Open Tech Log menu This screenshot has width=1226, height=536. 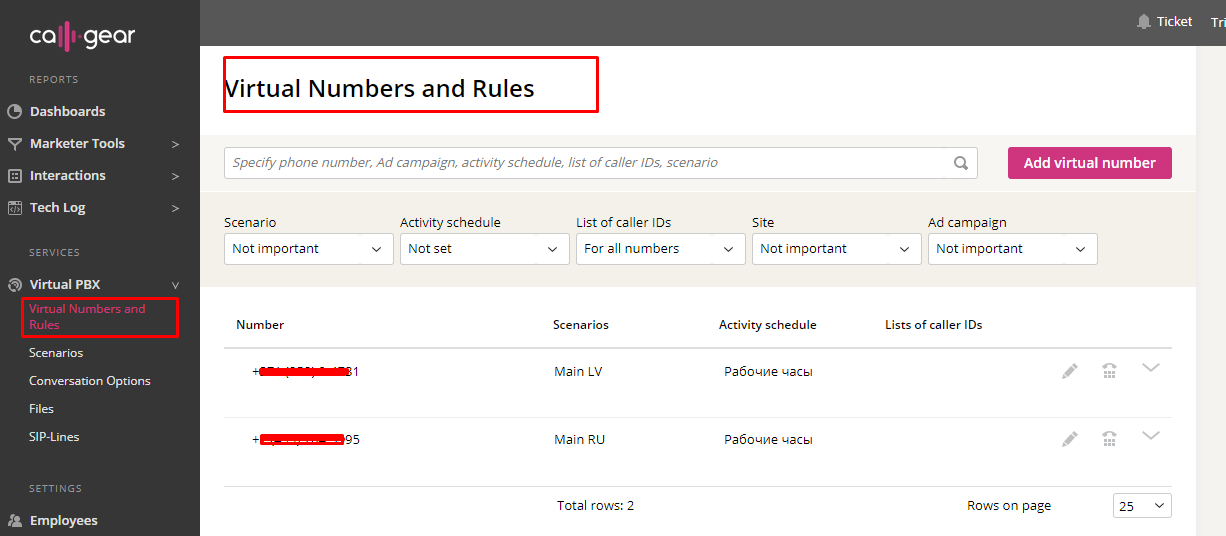57,207
